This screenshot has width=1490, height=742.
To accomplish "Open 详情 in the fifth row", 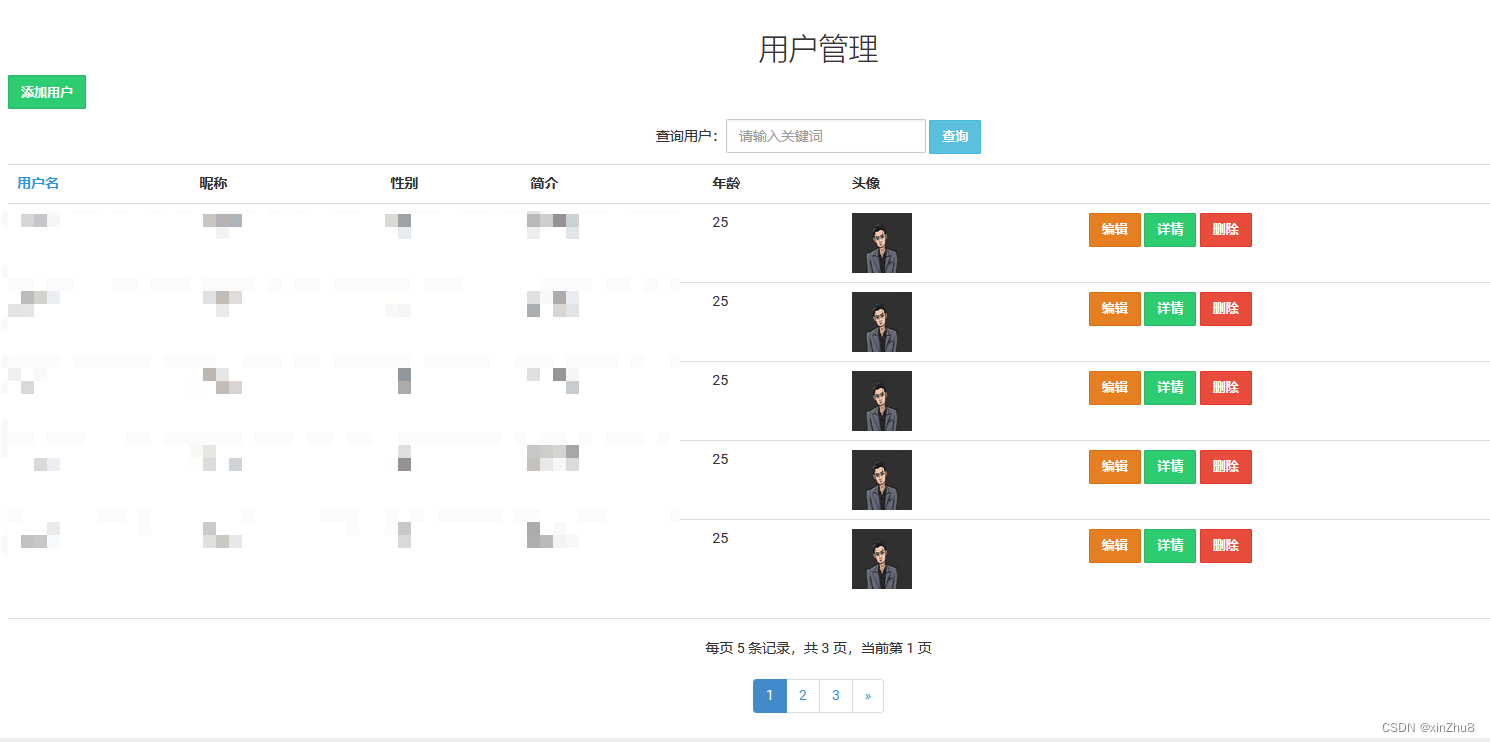I will pos(1169,546).
